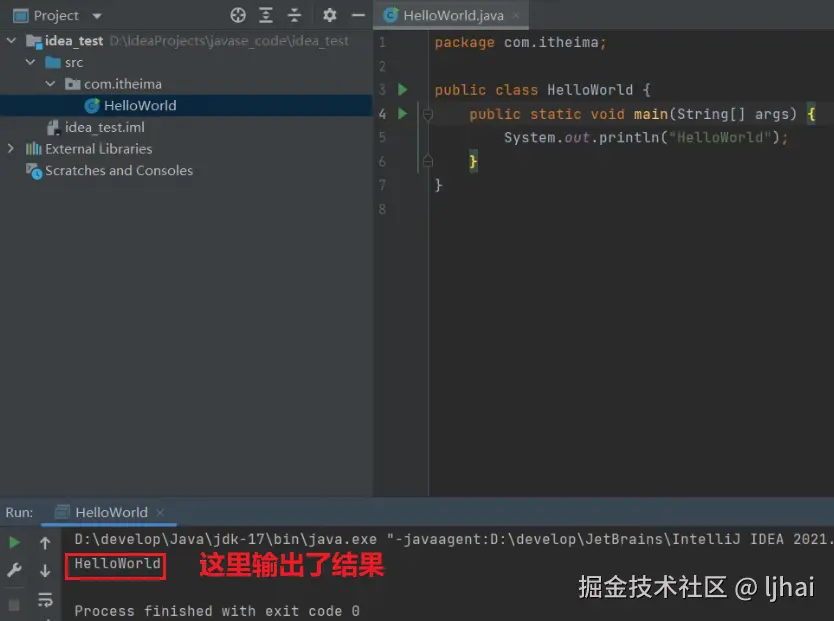Click the package com.itheima line in editor
This screenshot has width=834, height=621.
[520, 42]
